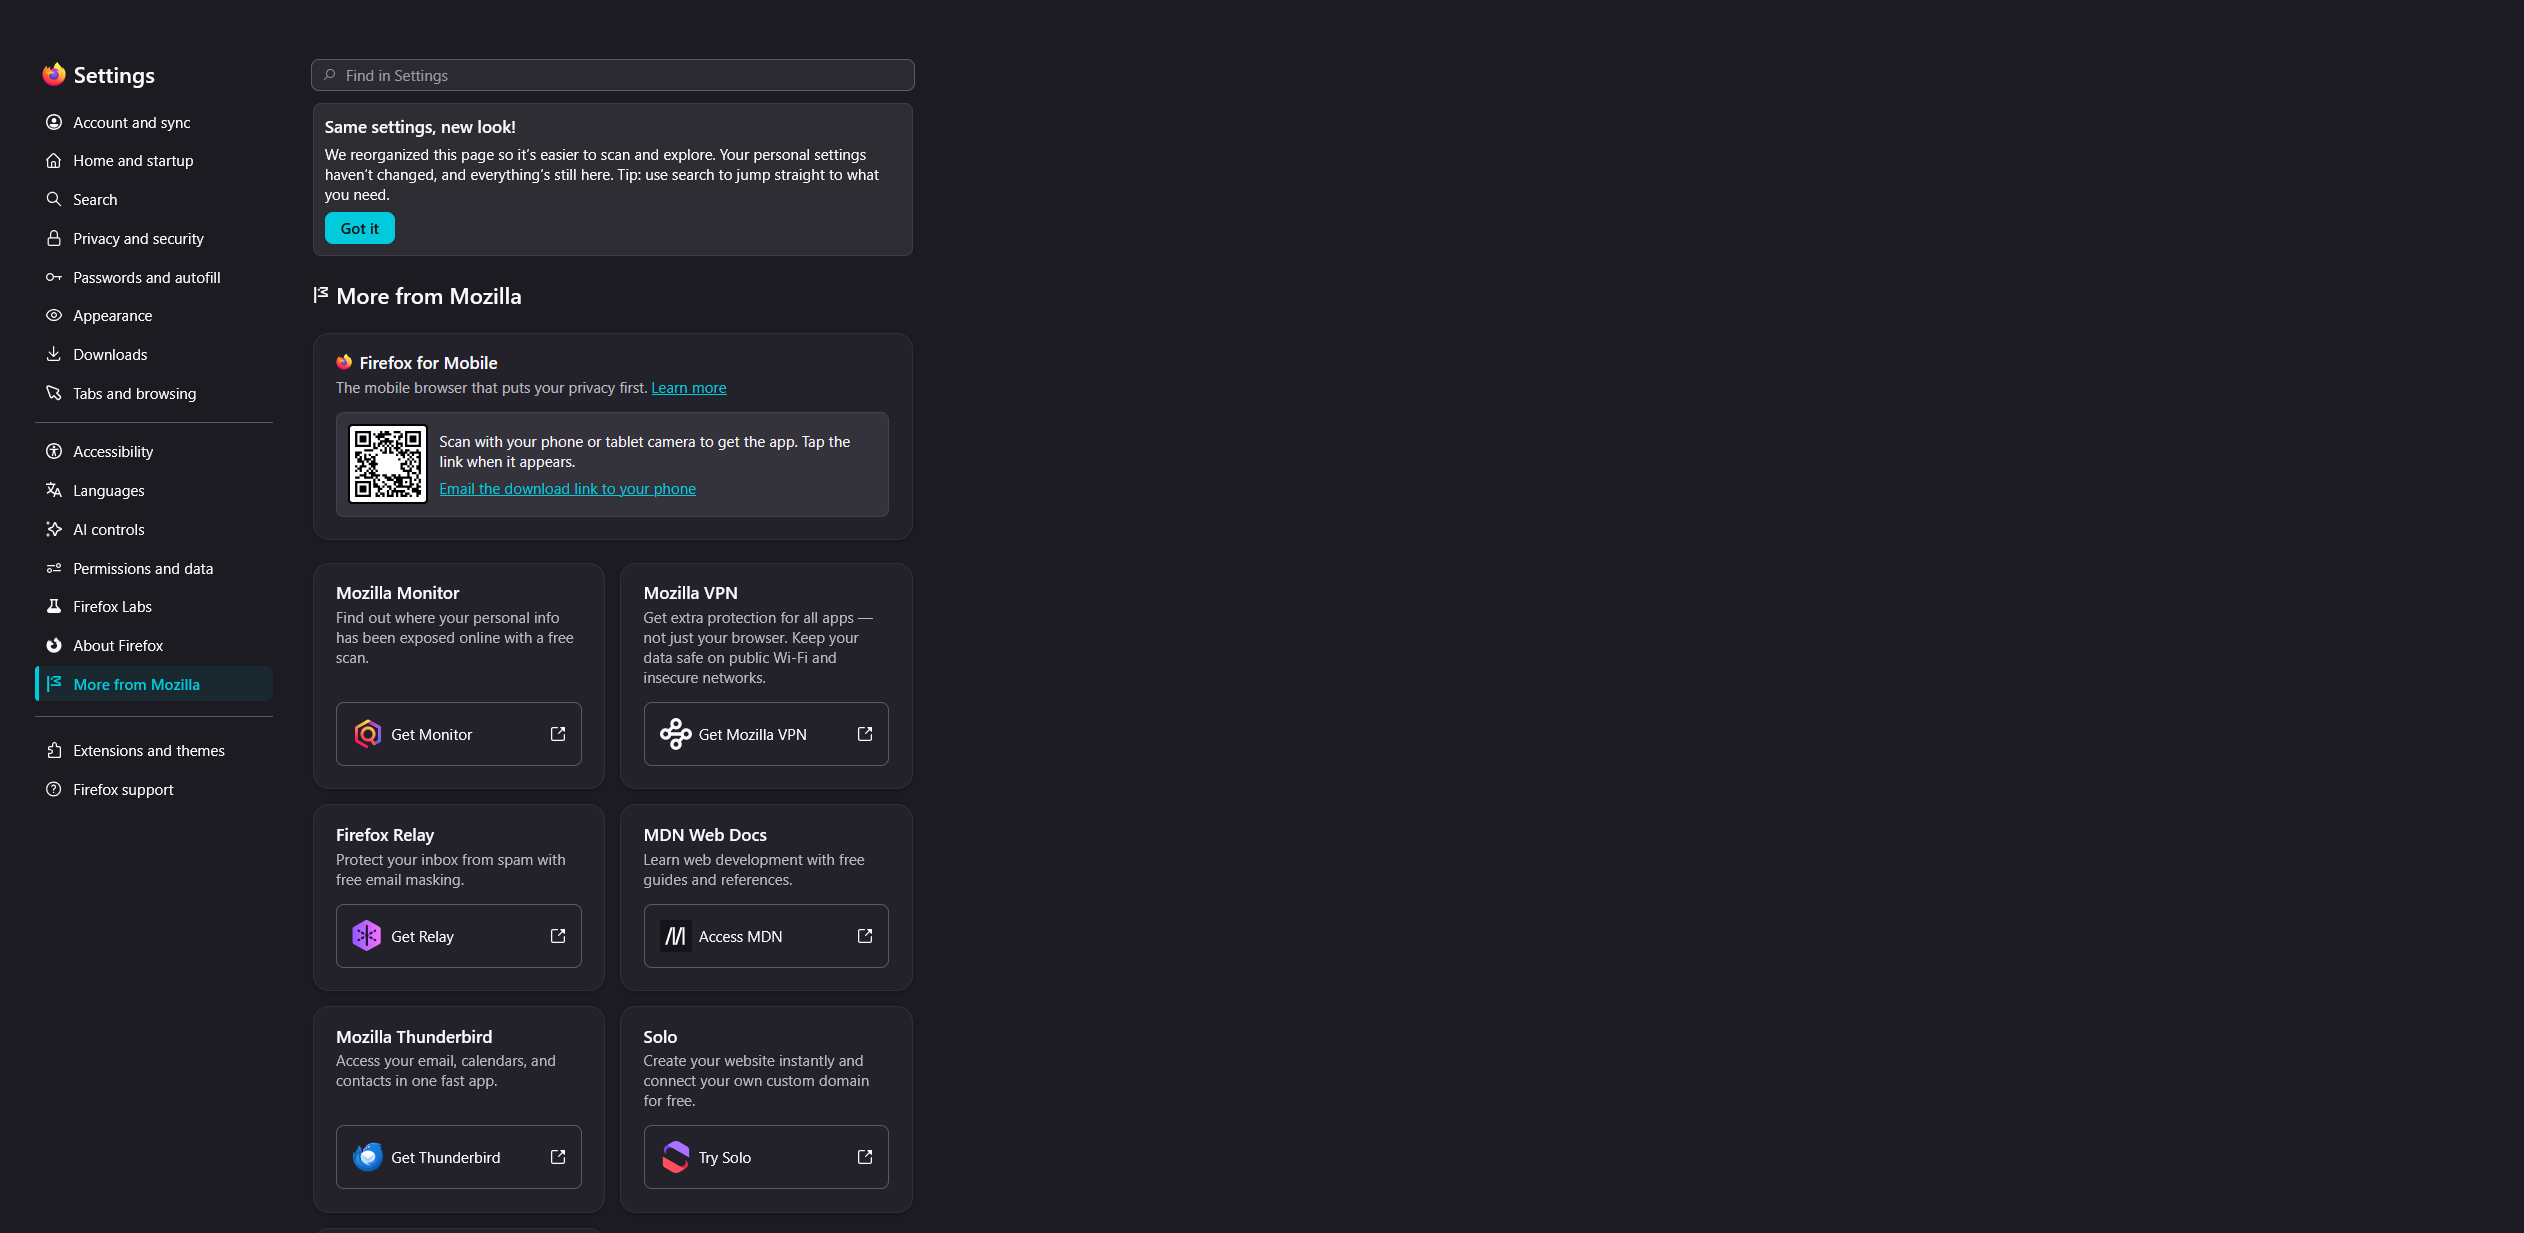This screenshot has height=1233, width=2524.
Task: Click the Get Thunderbird button
Action: (458, 1157)
